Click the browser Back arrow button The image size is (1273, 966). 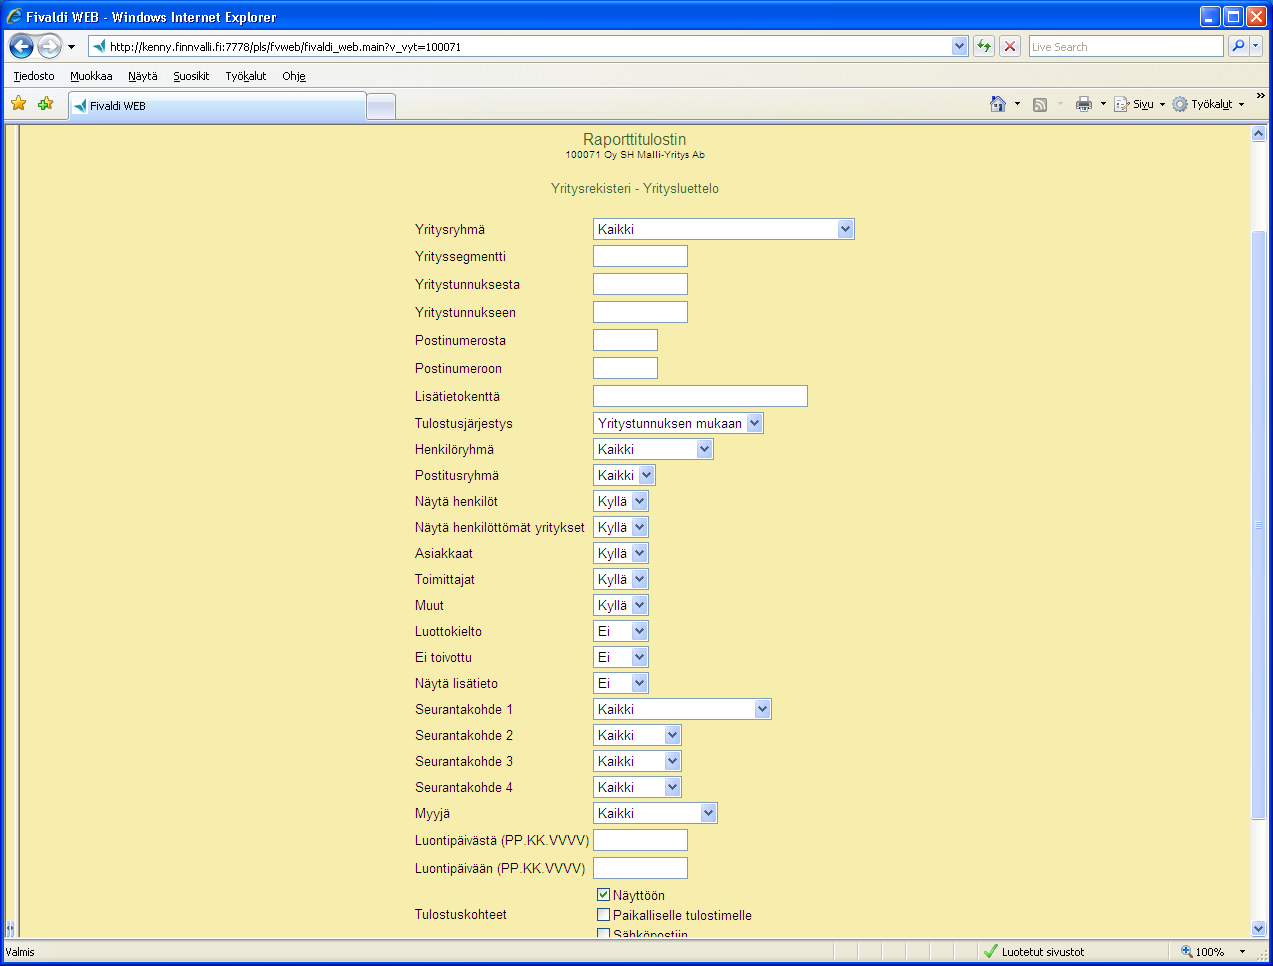(x=22, y=46)
